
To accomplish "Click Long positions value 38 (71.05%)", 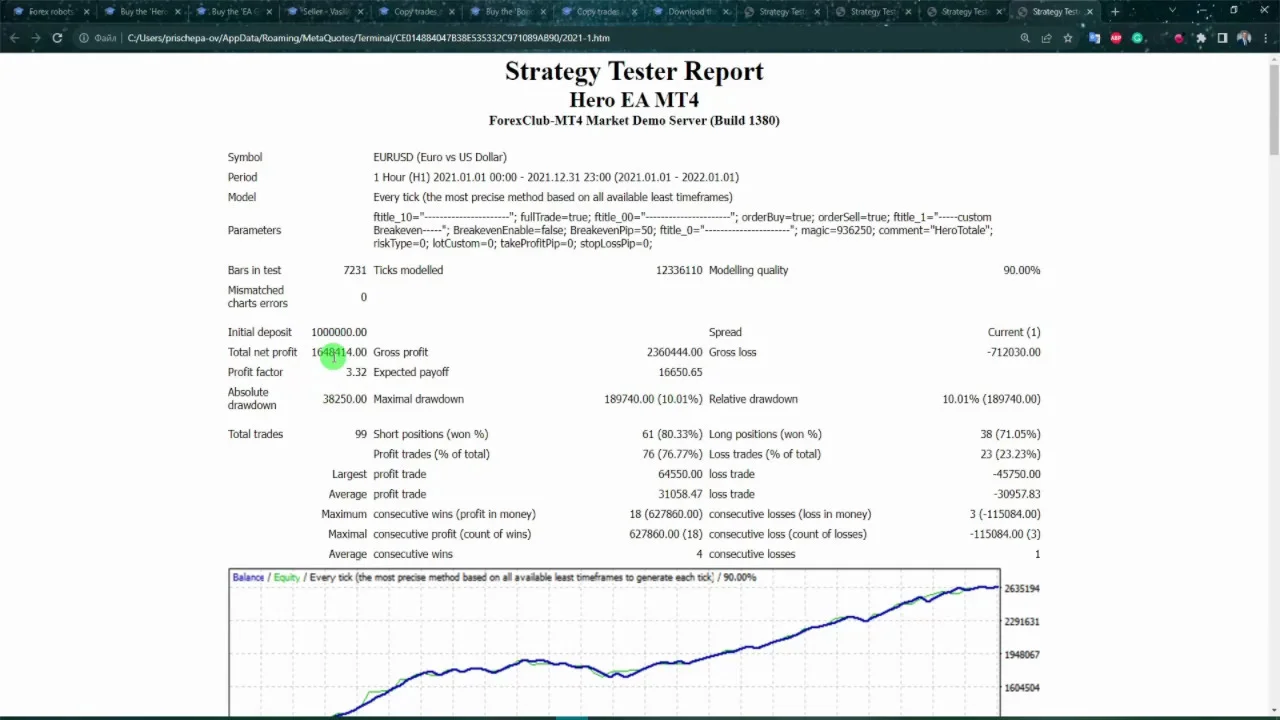I will pyautogui.click(x=1011, y=434).
